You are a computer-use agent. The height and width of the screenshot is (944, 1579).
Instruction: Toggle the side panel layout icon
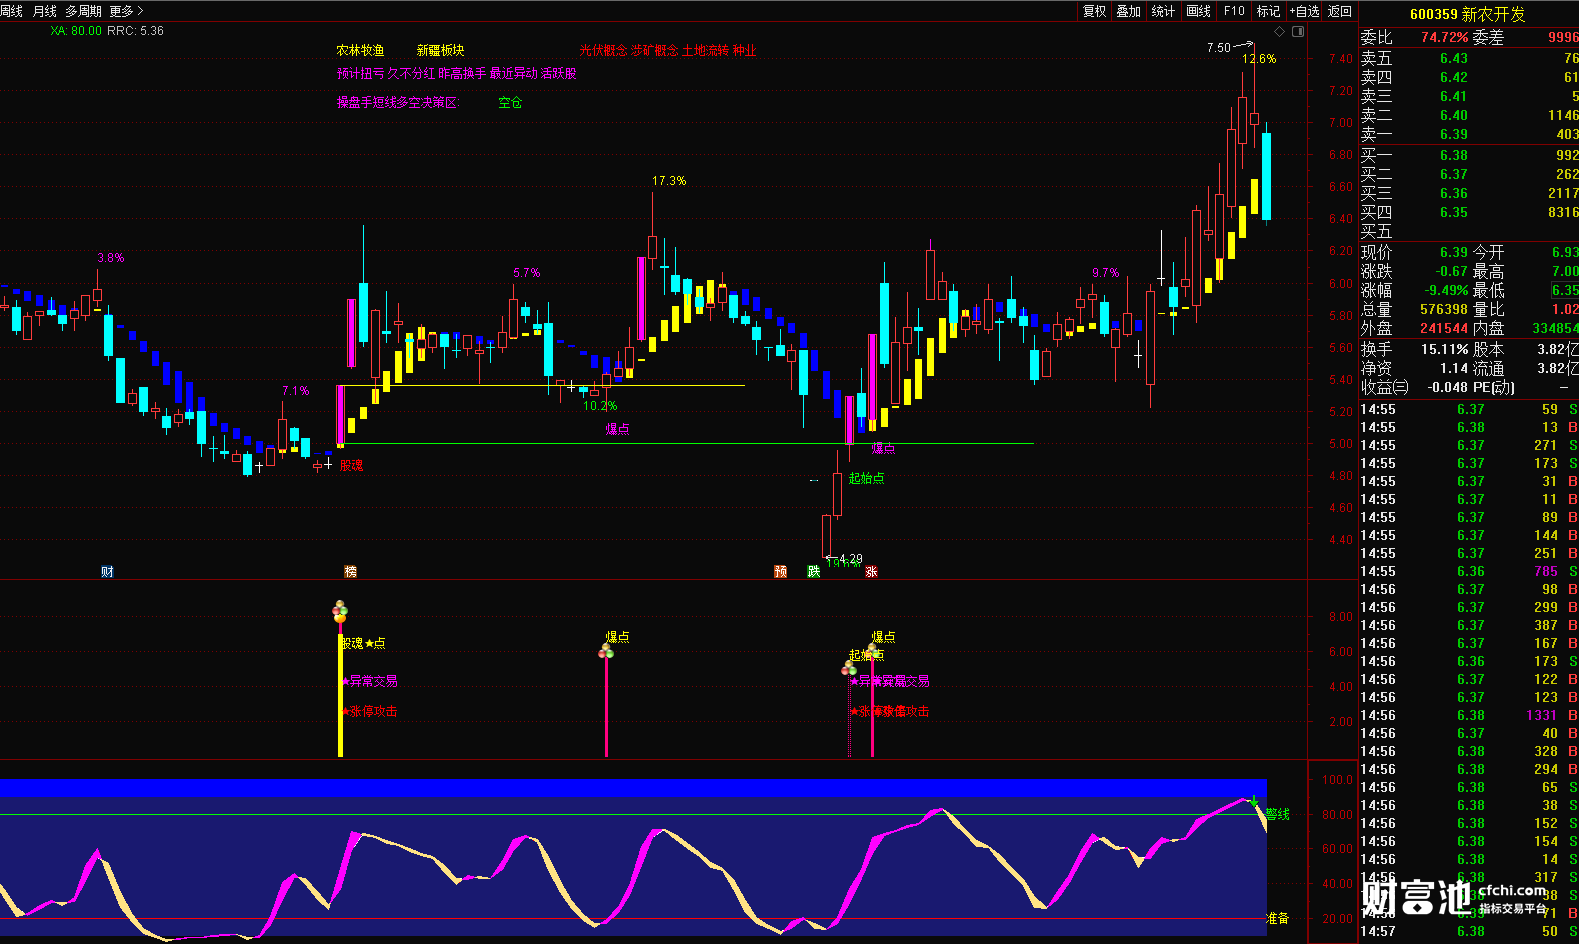tap(1298, 32)
